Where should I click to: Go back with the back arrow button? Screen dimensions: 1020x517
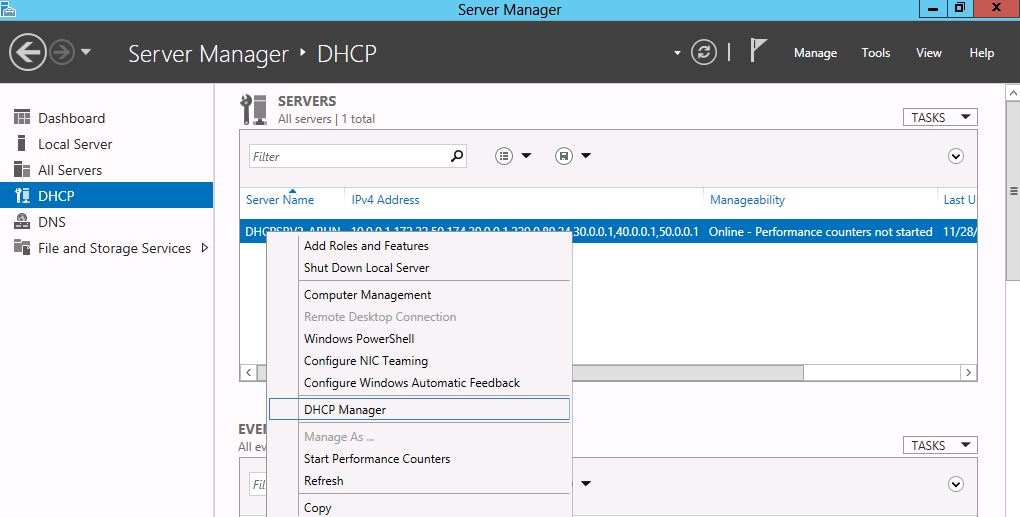[27, 53]
